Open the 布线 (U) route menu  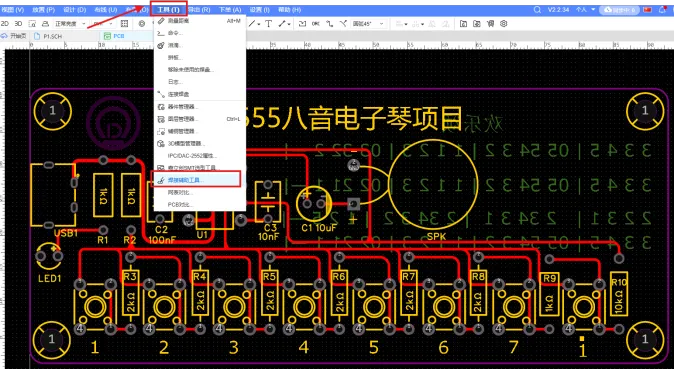pos(106,9)
